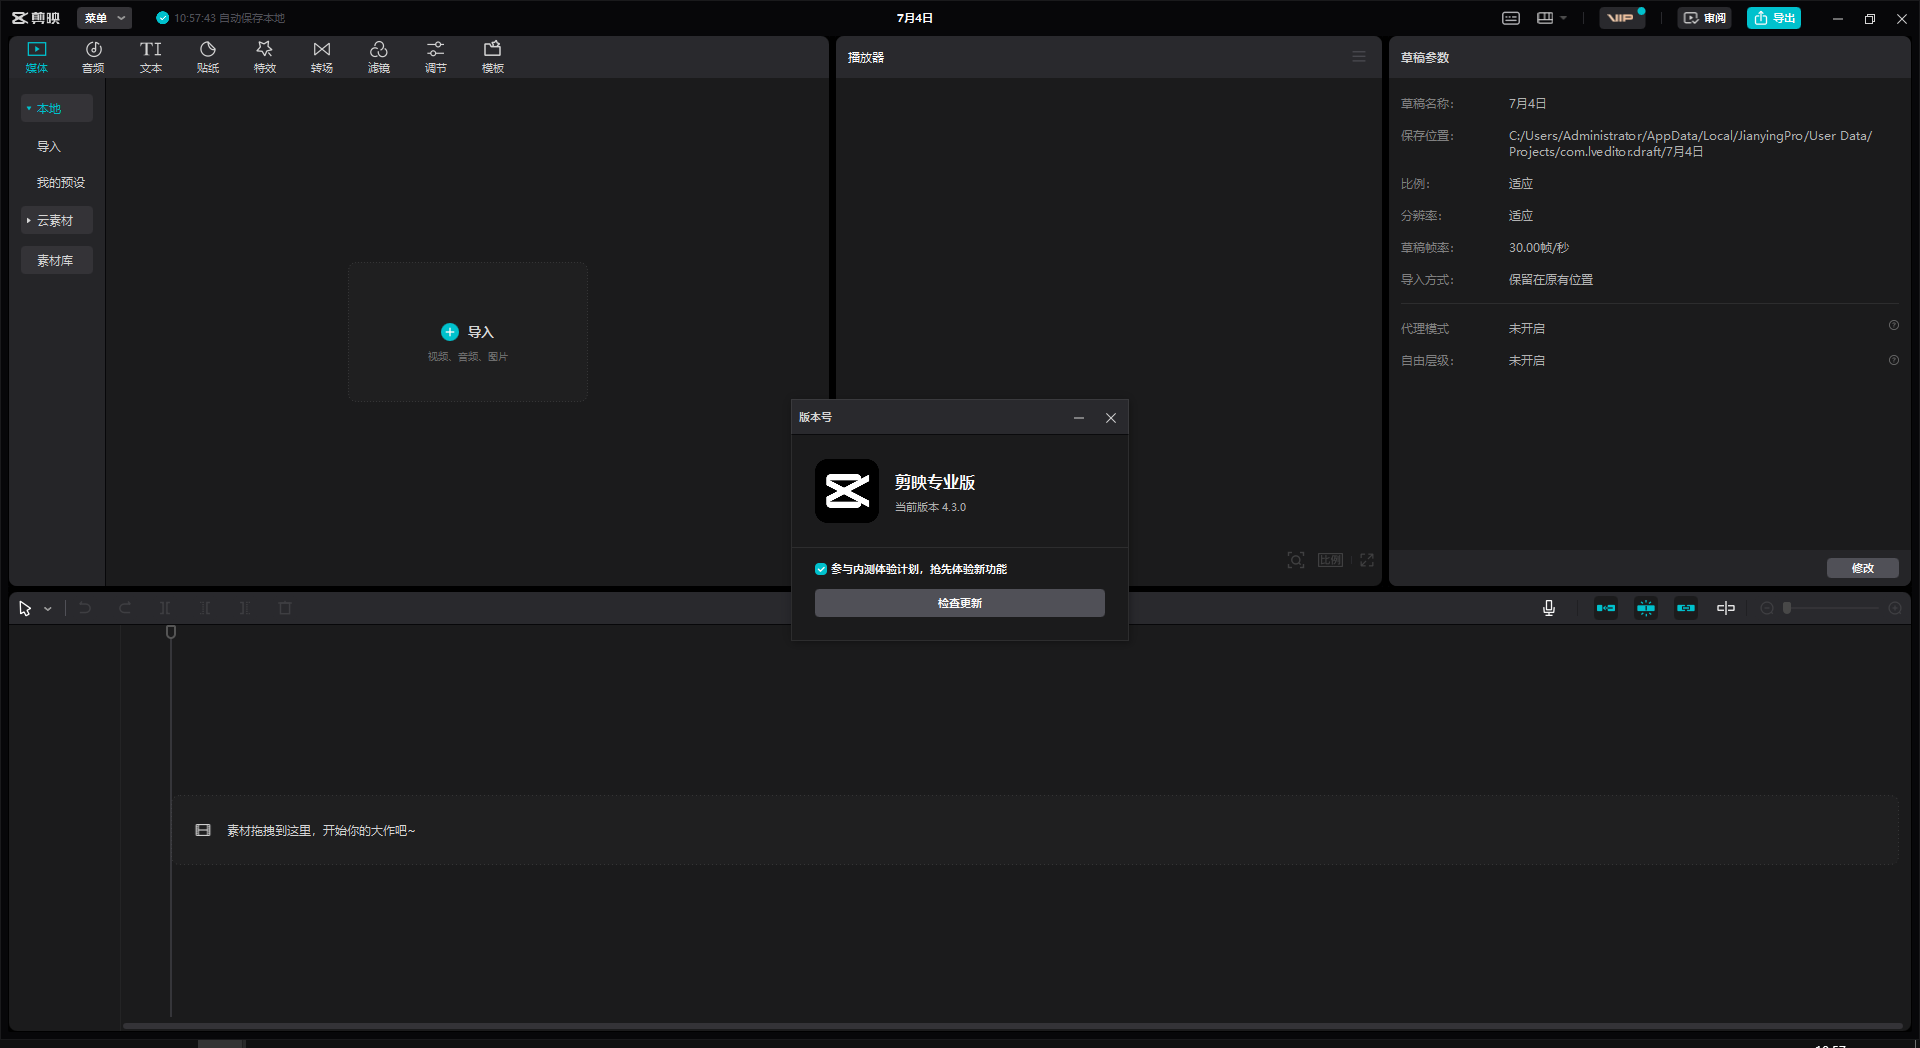The width and height of the screenshot is (1920, 1048).
Task: Open the 媒体 media tab
Action: pos(37,57)
